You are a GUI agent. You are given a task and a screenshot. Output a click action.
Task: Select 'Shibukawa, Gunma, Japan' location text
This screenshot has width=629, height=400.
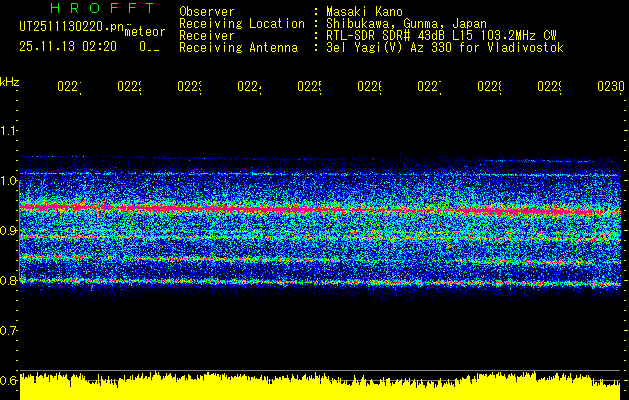point(406,24)
